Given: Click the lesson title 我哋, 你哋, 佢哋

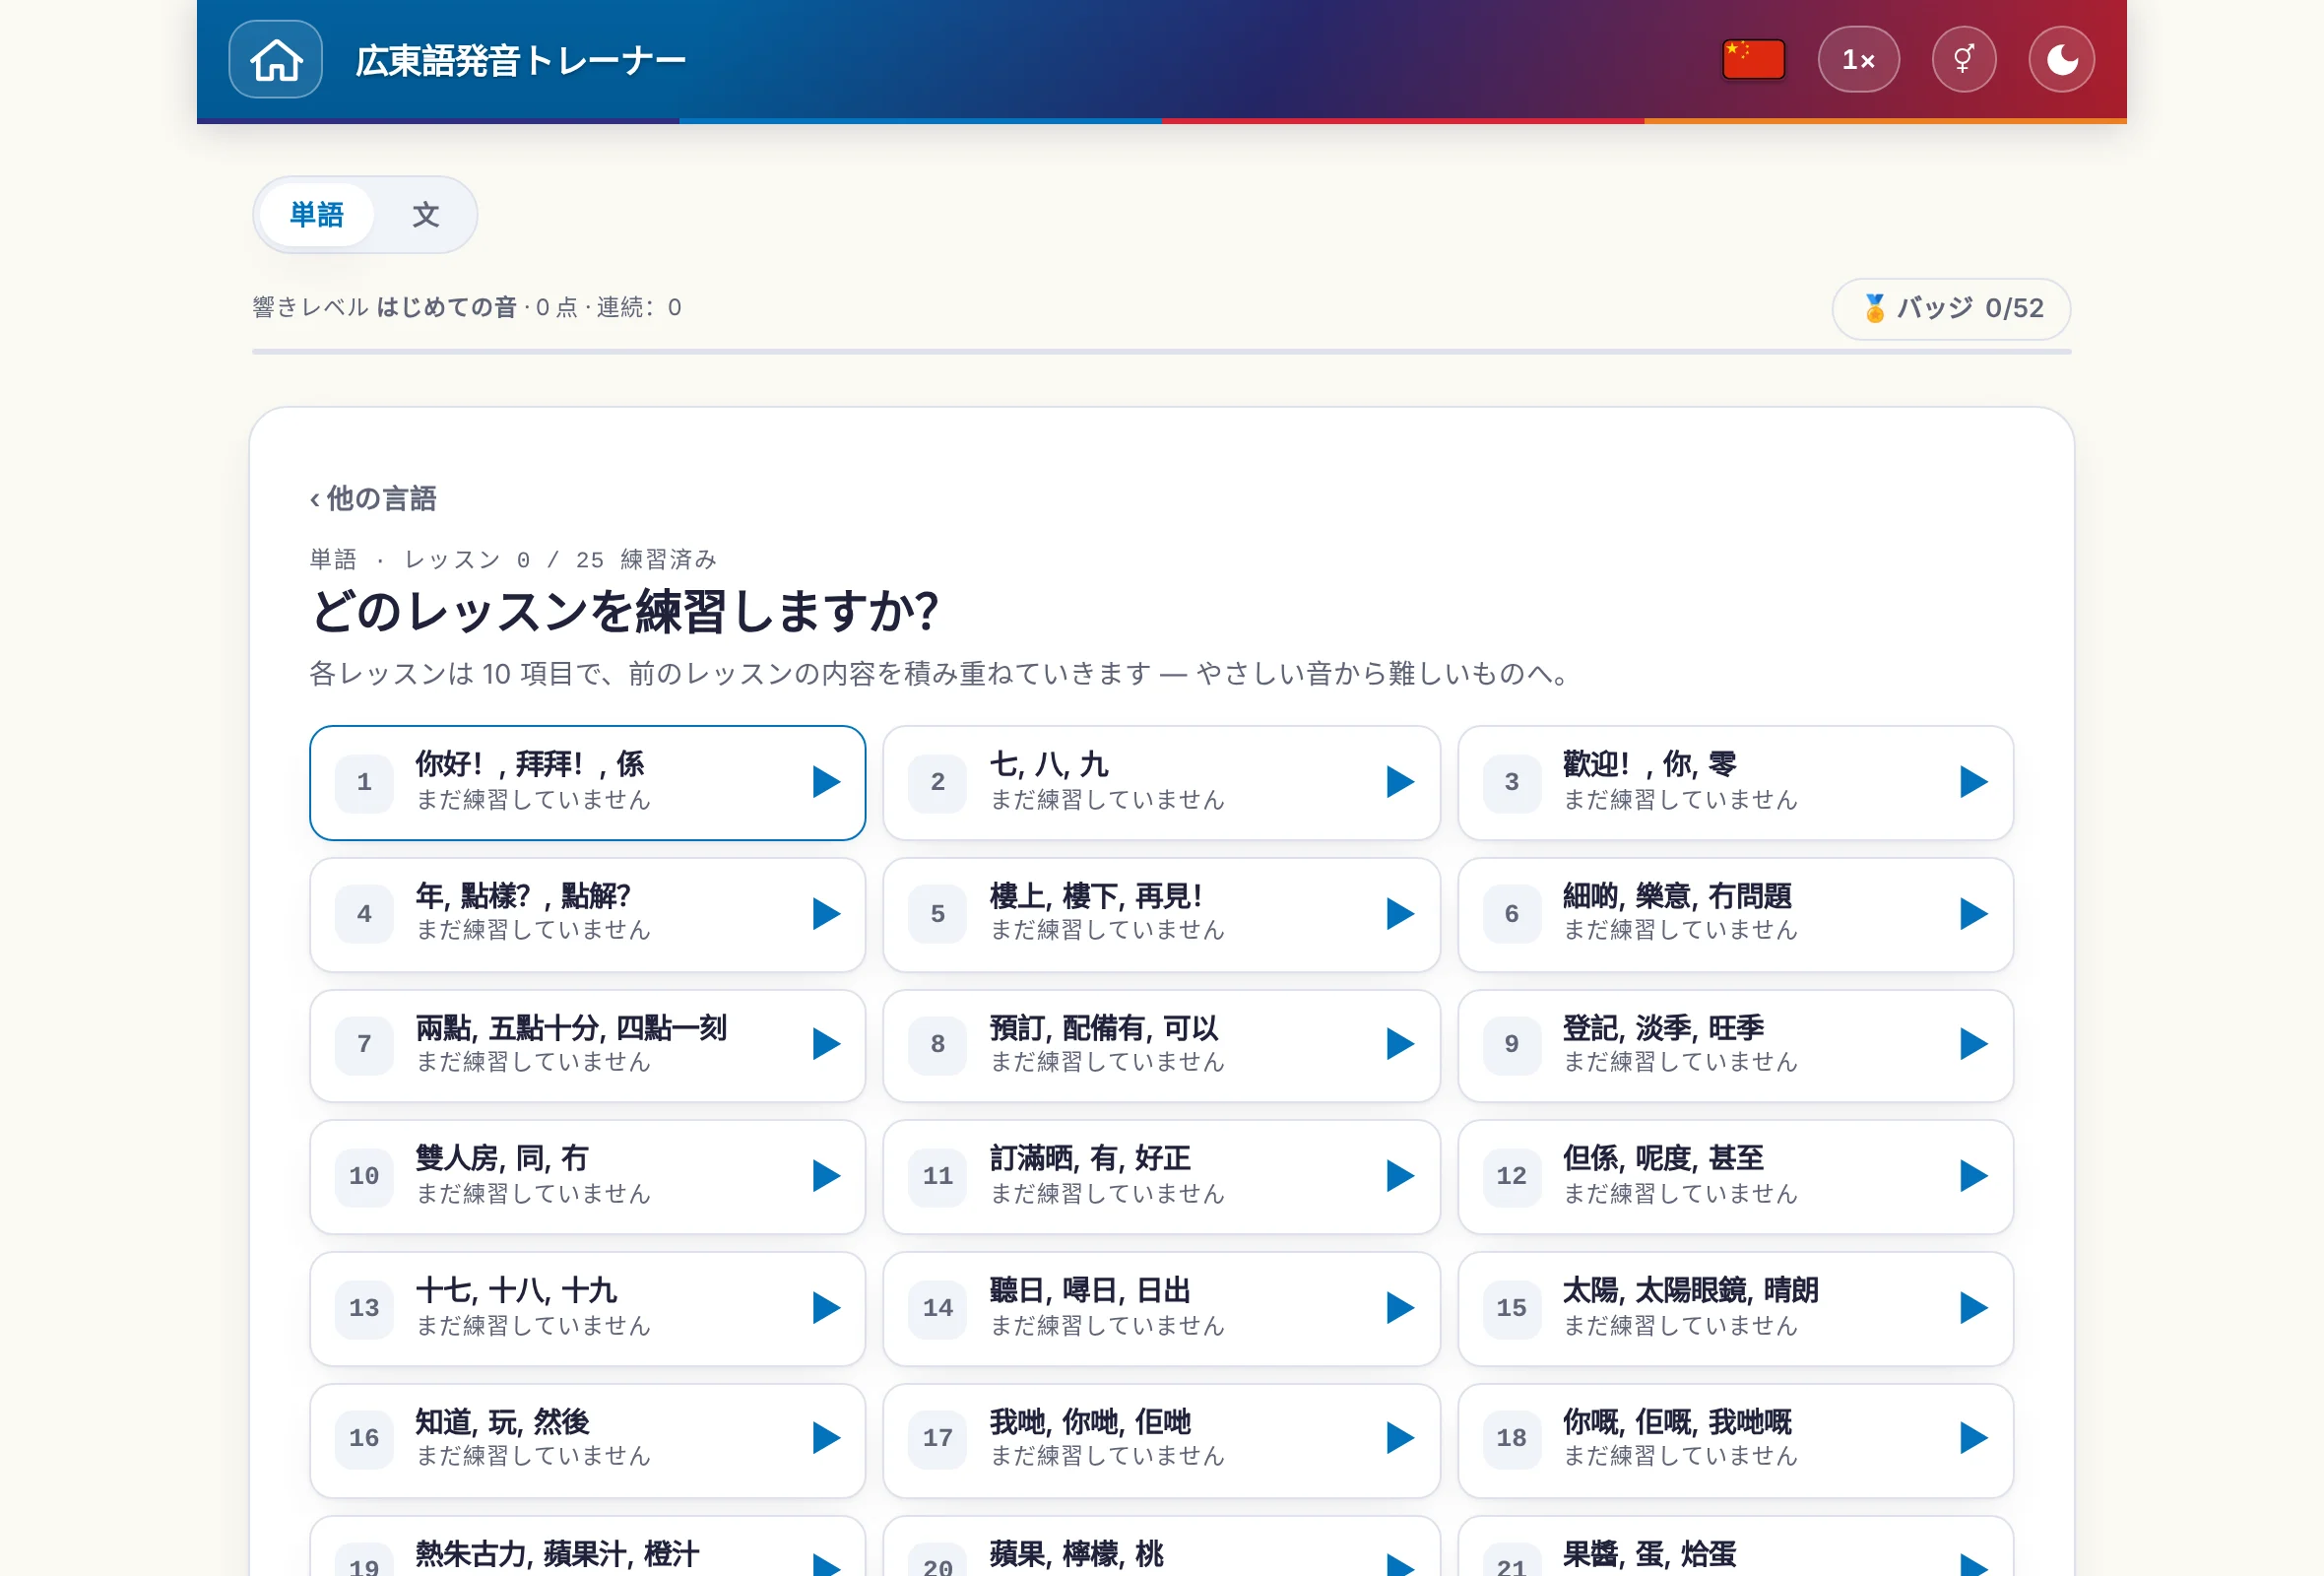Looking at the screenshot, I should 1090,1422.
